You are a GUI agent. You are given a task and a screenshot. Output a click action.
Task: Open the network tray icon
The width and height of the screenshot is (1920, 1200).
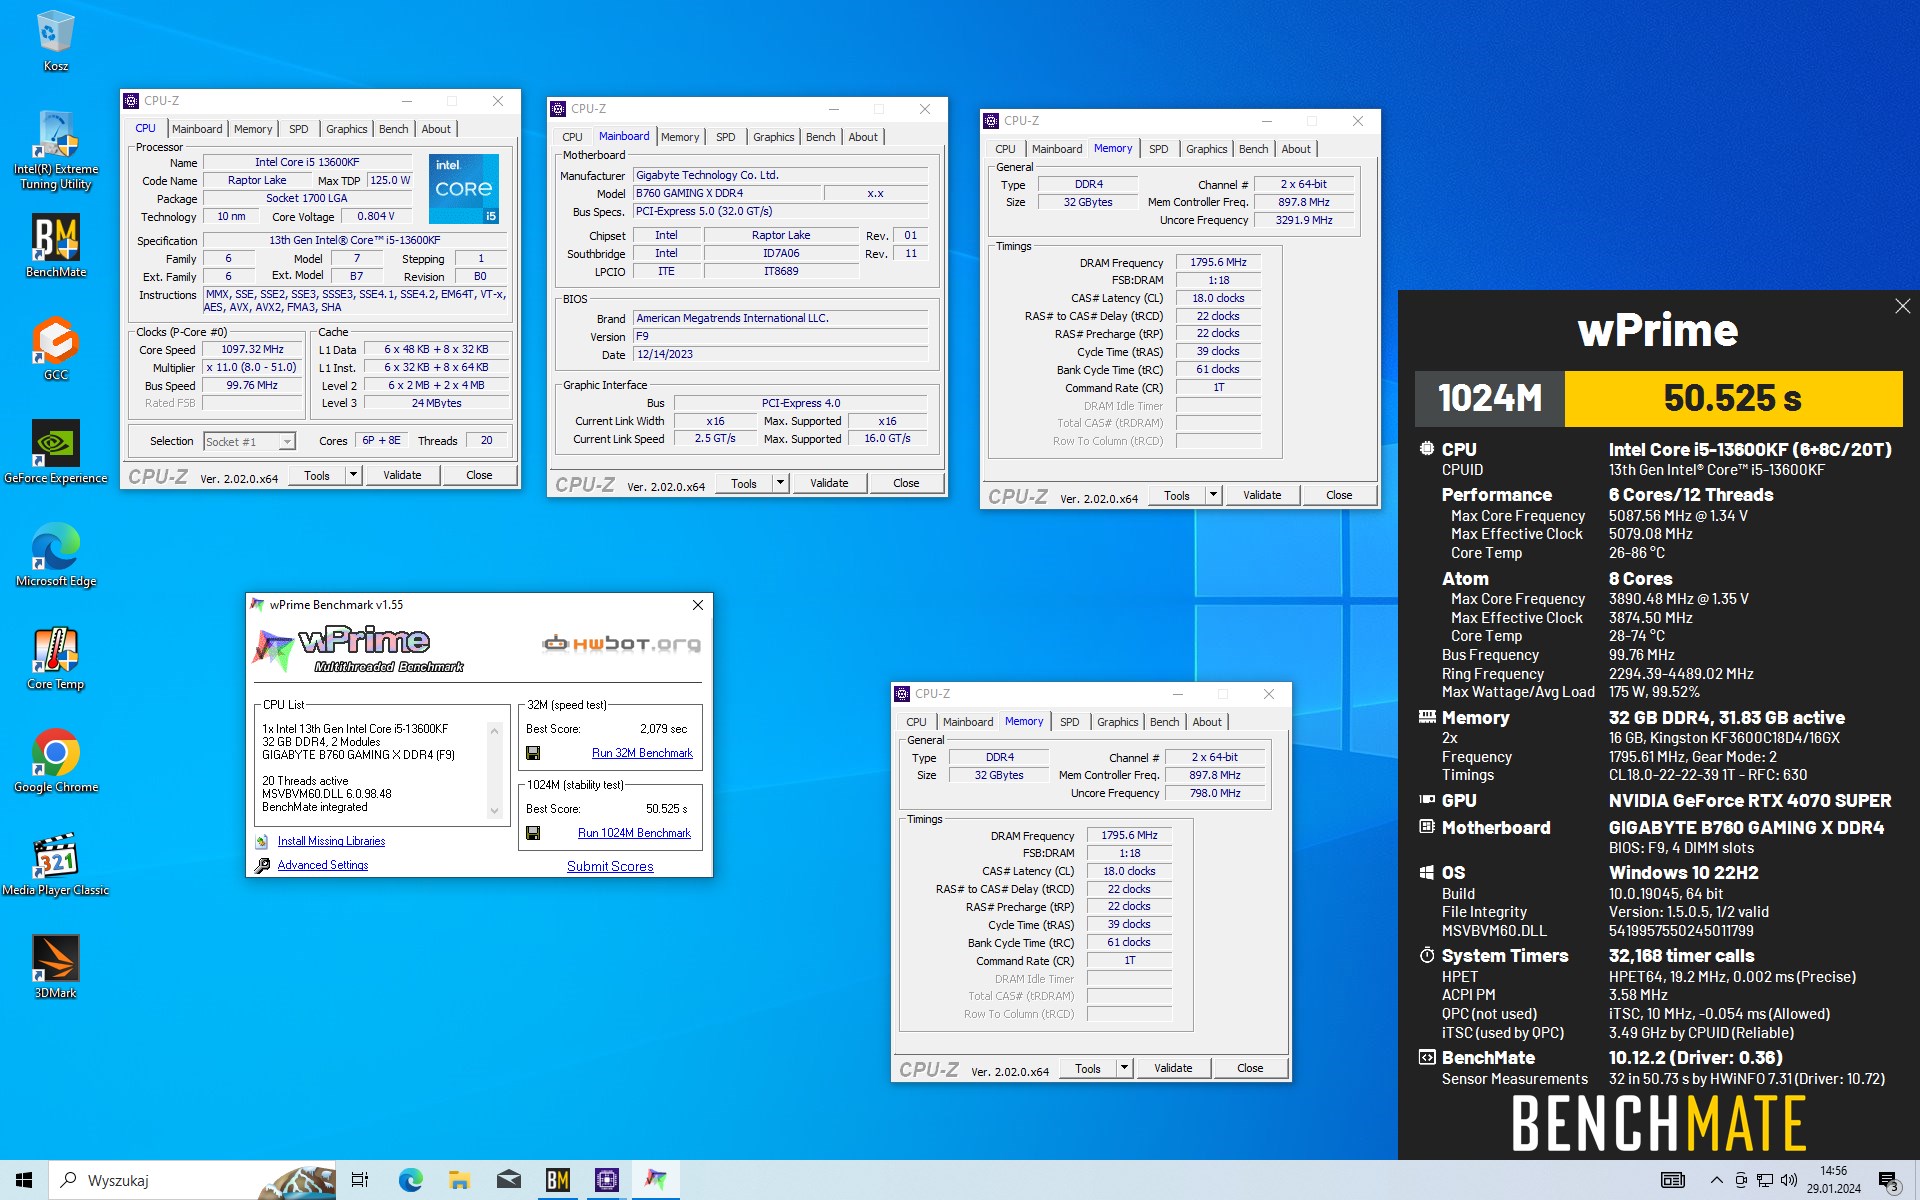click(1765, 1181)
